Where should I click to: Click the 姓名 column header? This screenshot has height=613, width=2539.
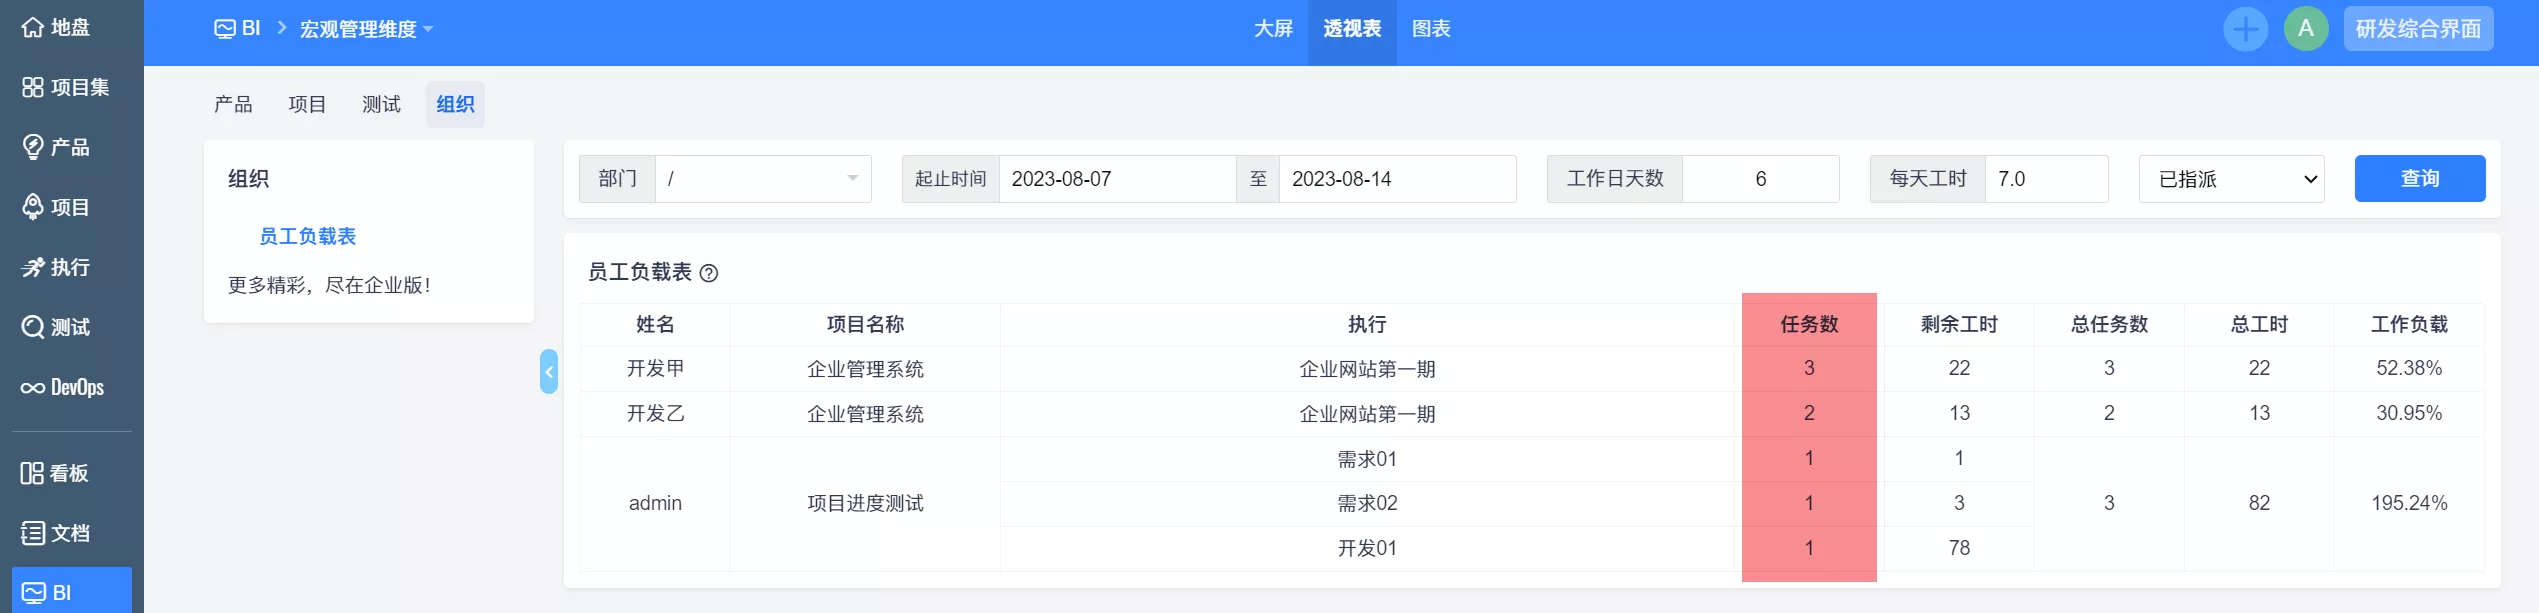pyautogui.click(x=655, y=324)
